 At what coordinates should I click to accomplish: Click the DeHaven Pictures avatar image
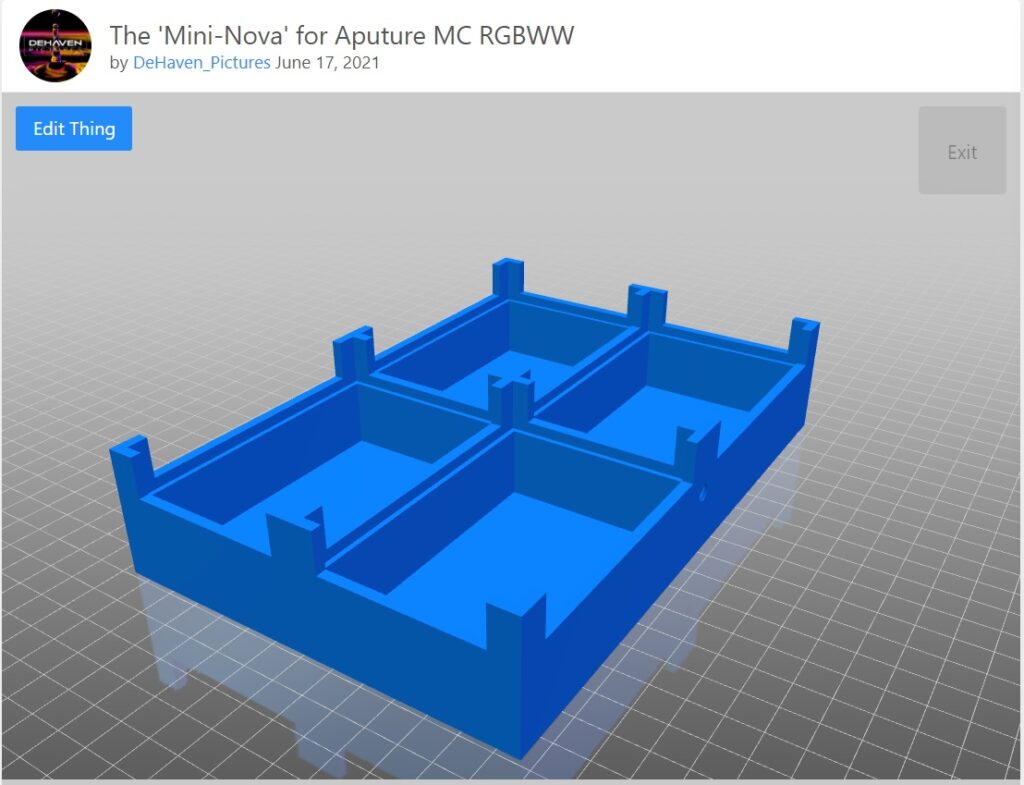(x=56, y=46)
